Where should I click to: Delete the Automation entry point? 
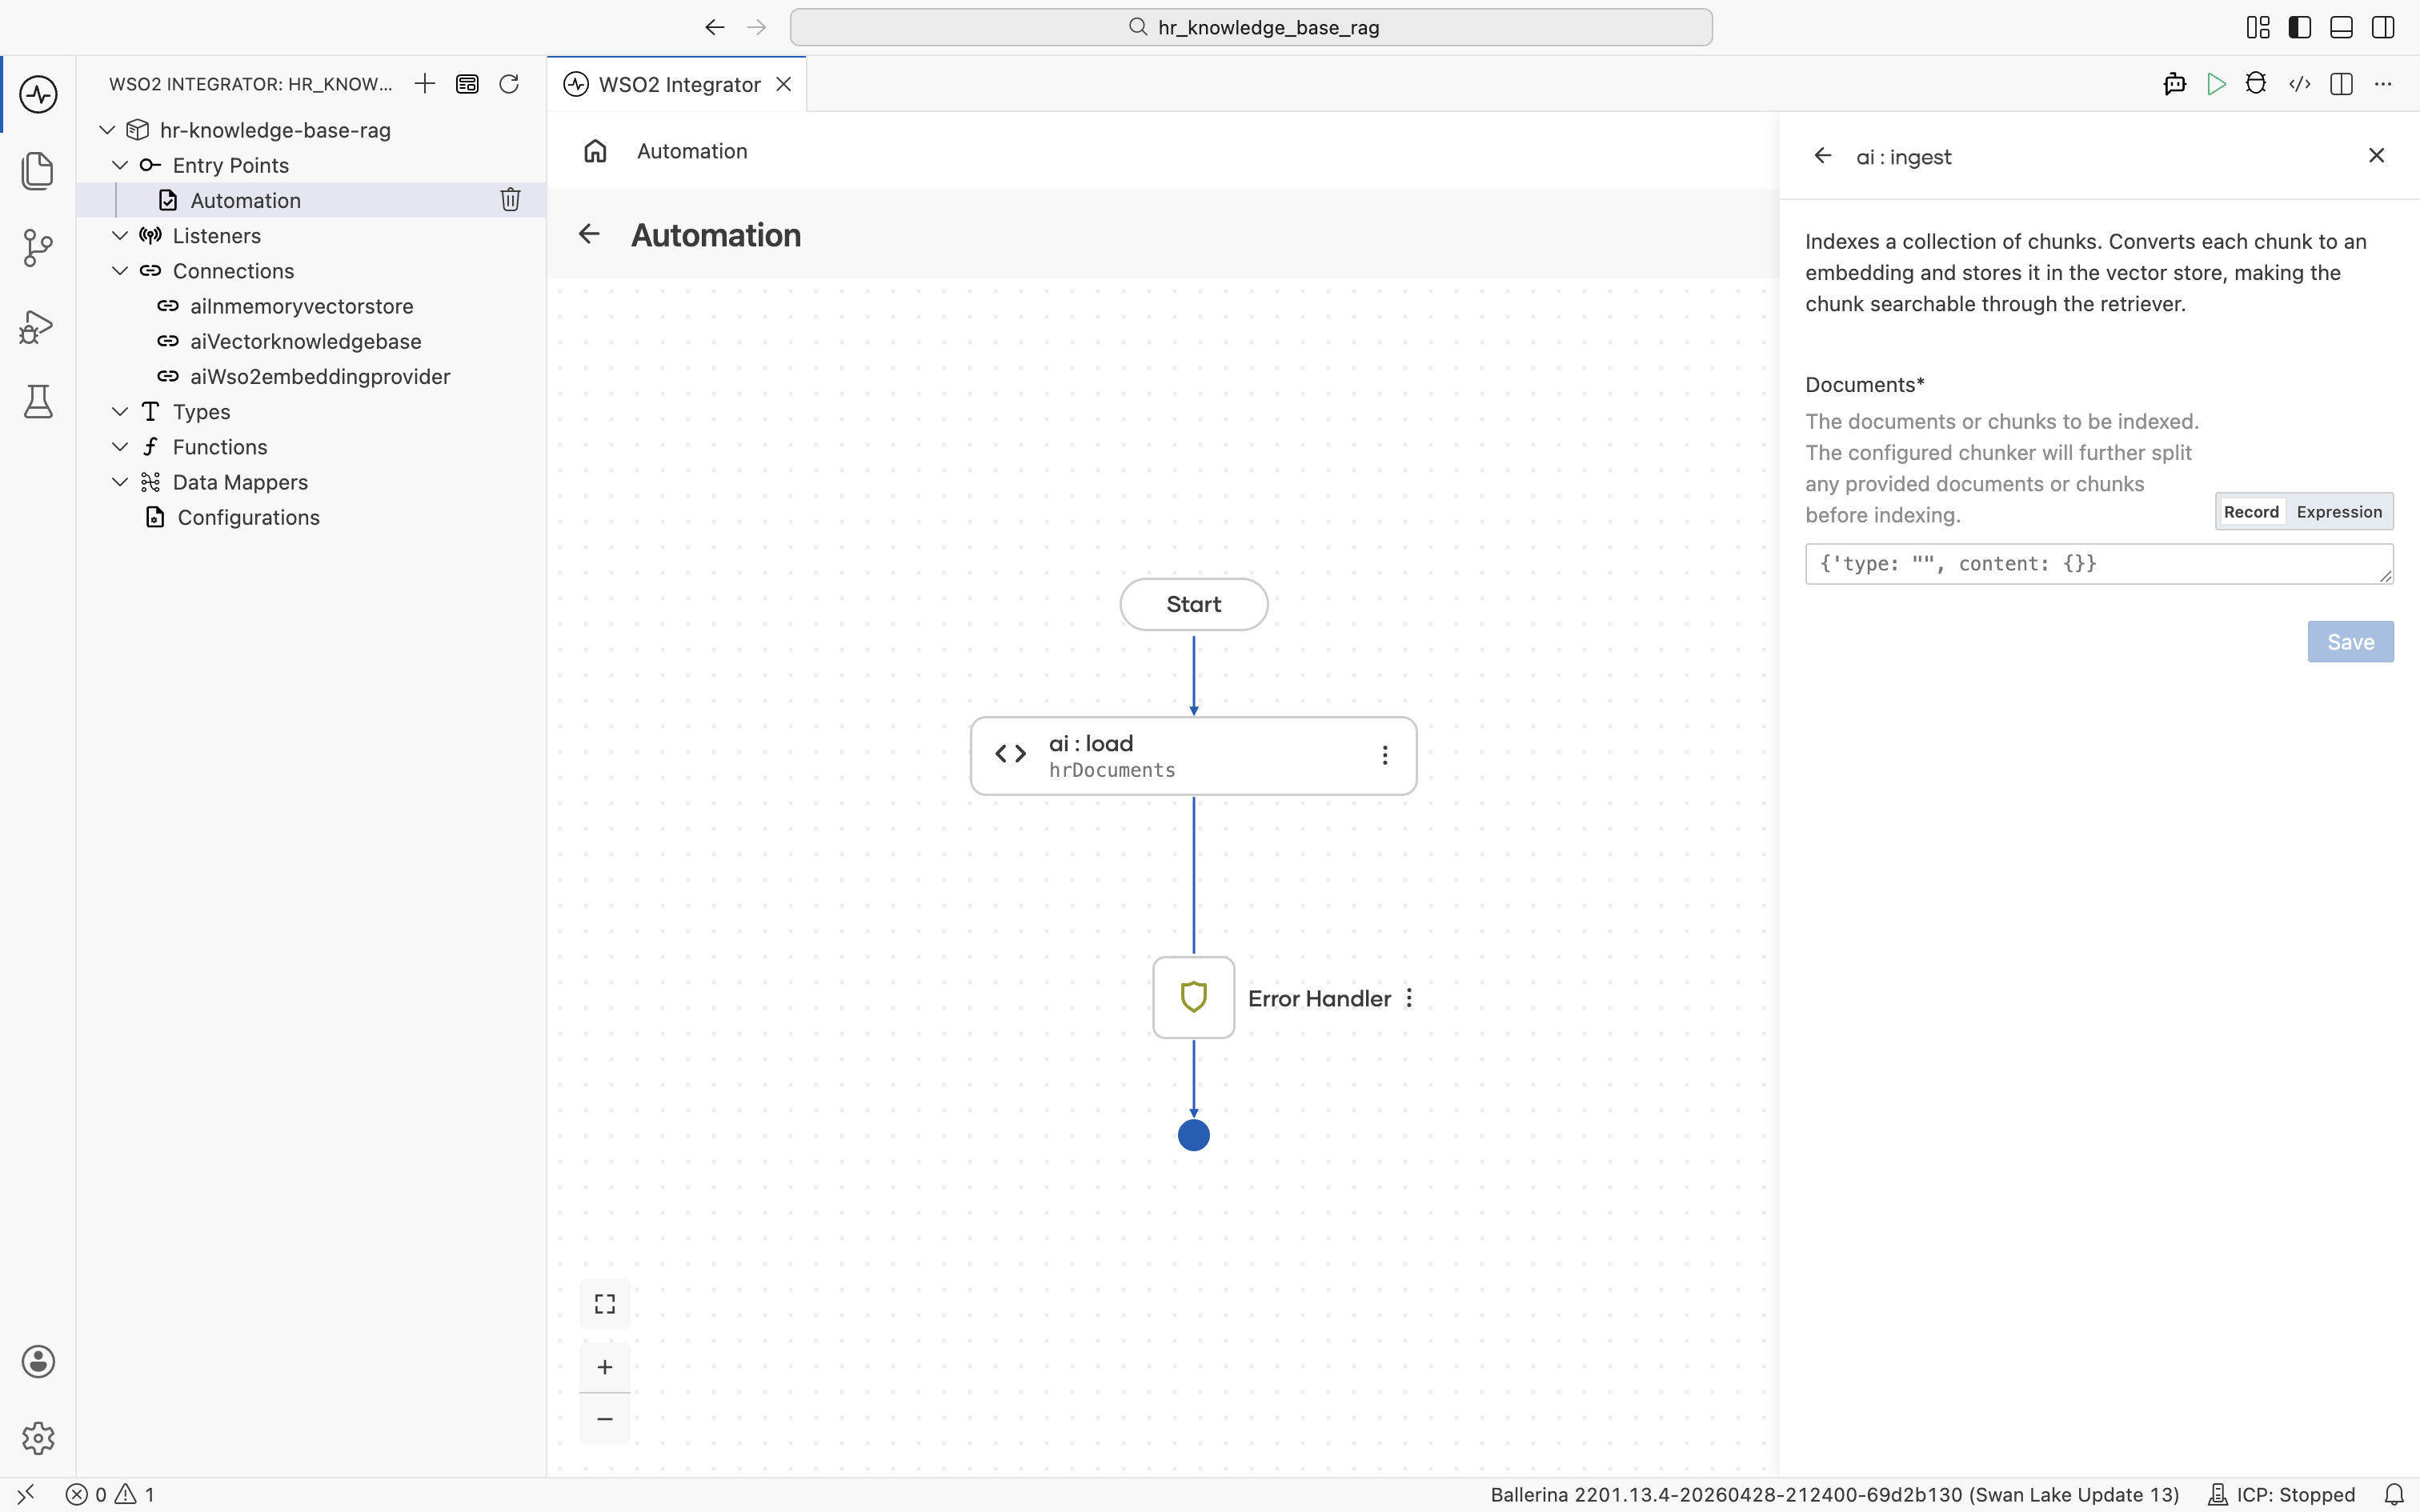click(510, 200)
